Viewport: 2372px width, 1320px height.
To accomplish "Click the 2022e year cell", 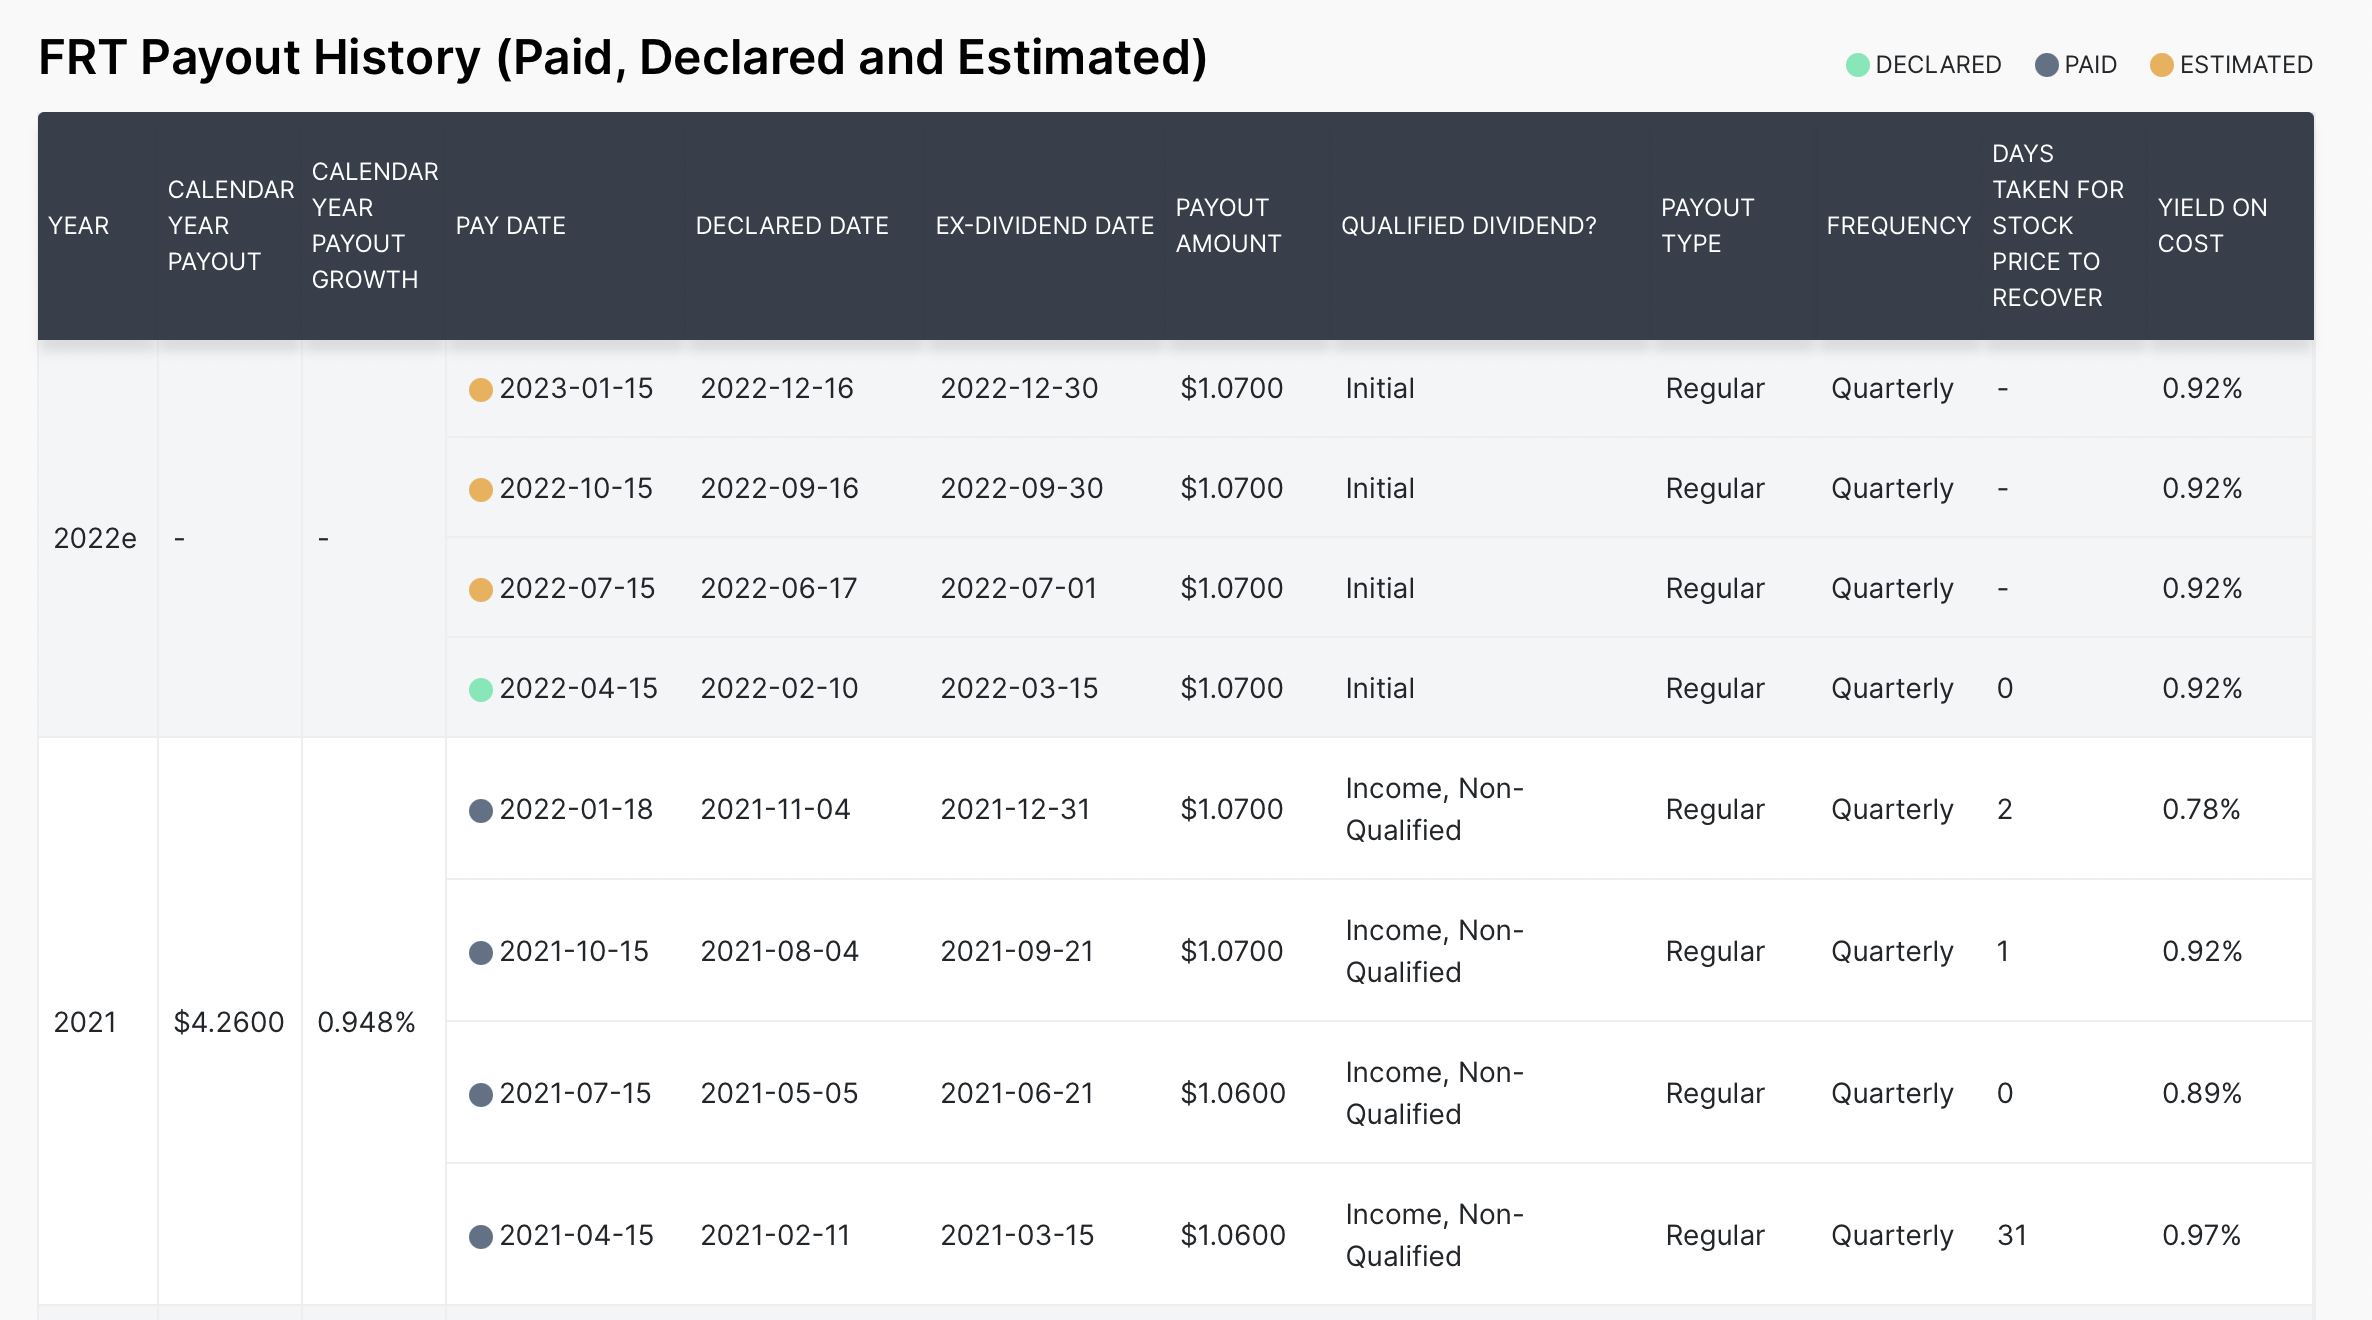I will click(95, 538).
